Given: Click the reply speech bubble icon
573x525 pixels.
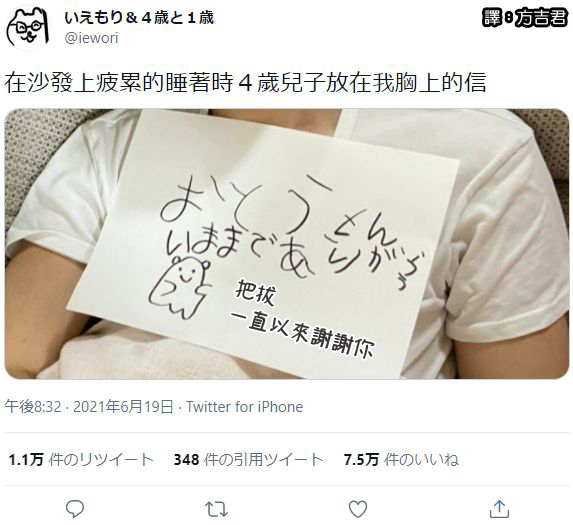Looking at the screenshot, I should (x=75, y=508).
